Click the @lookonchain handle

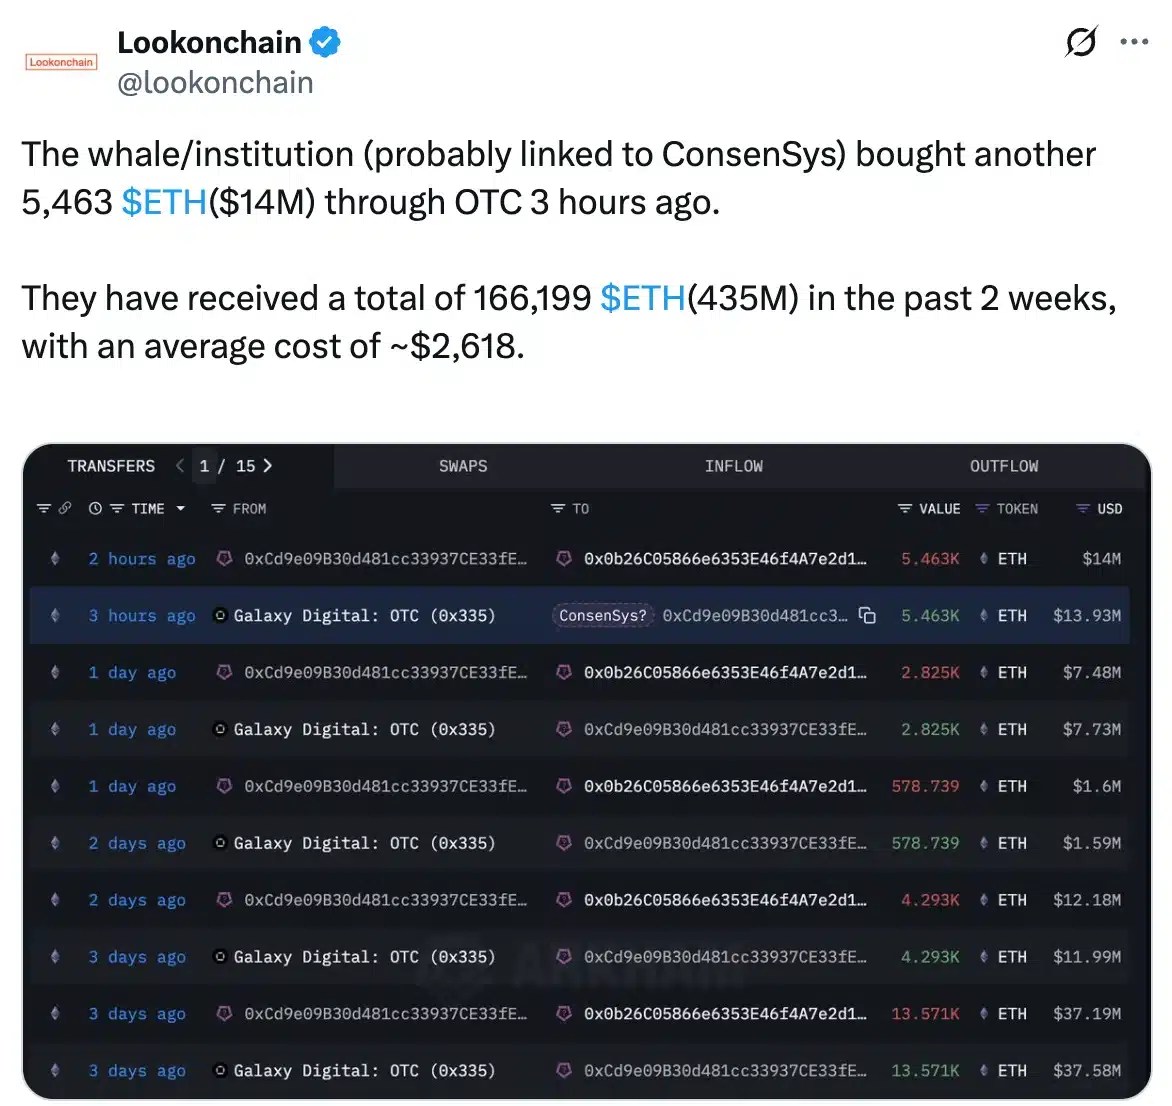pyautogui.click(x=216, y=83)
